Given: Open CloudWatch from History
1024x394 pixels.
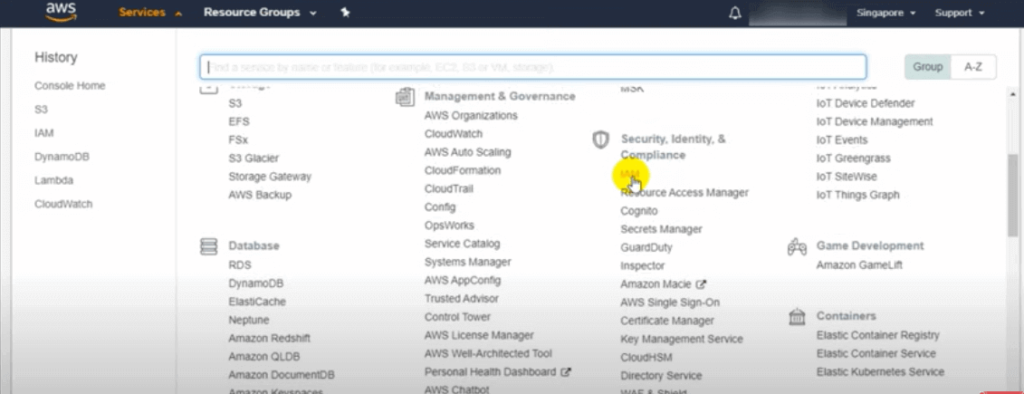Looking at the screenshot, I should (63, 204).
